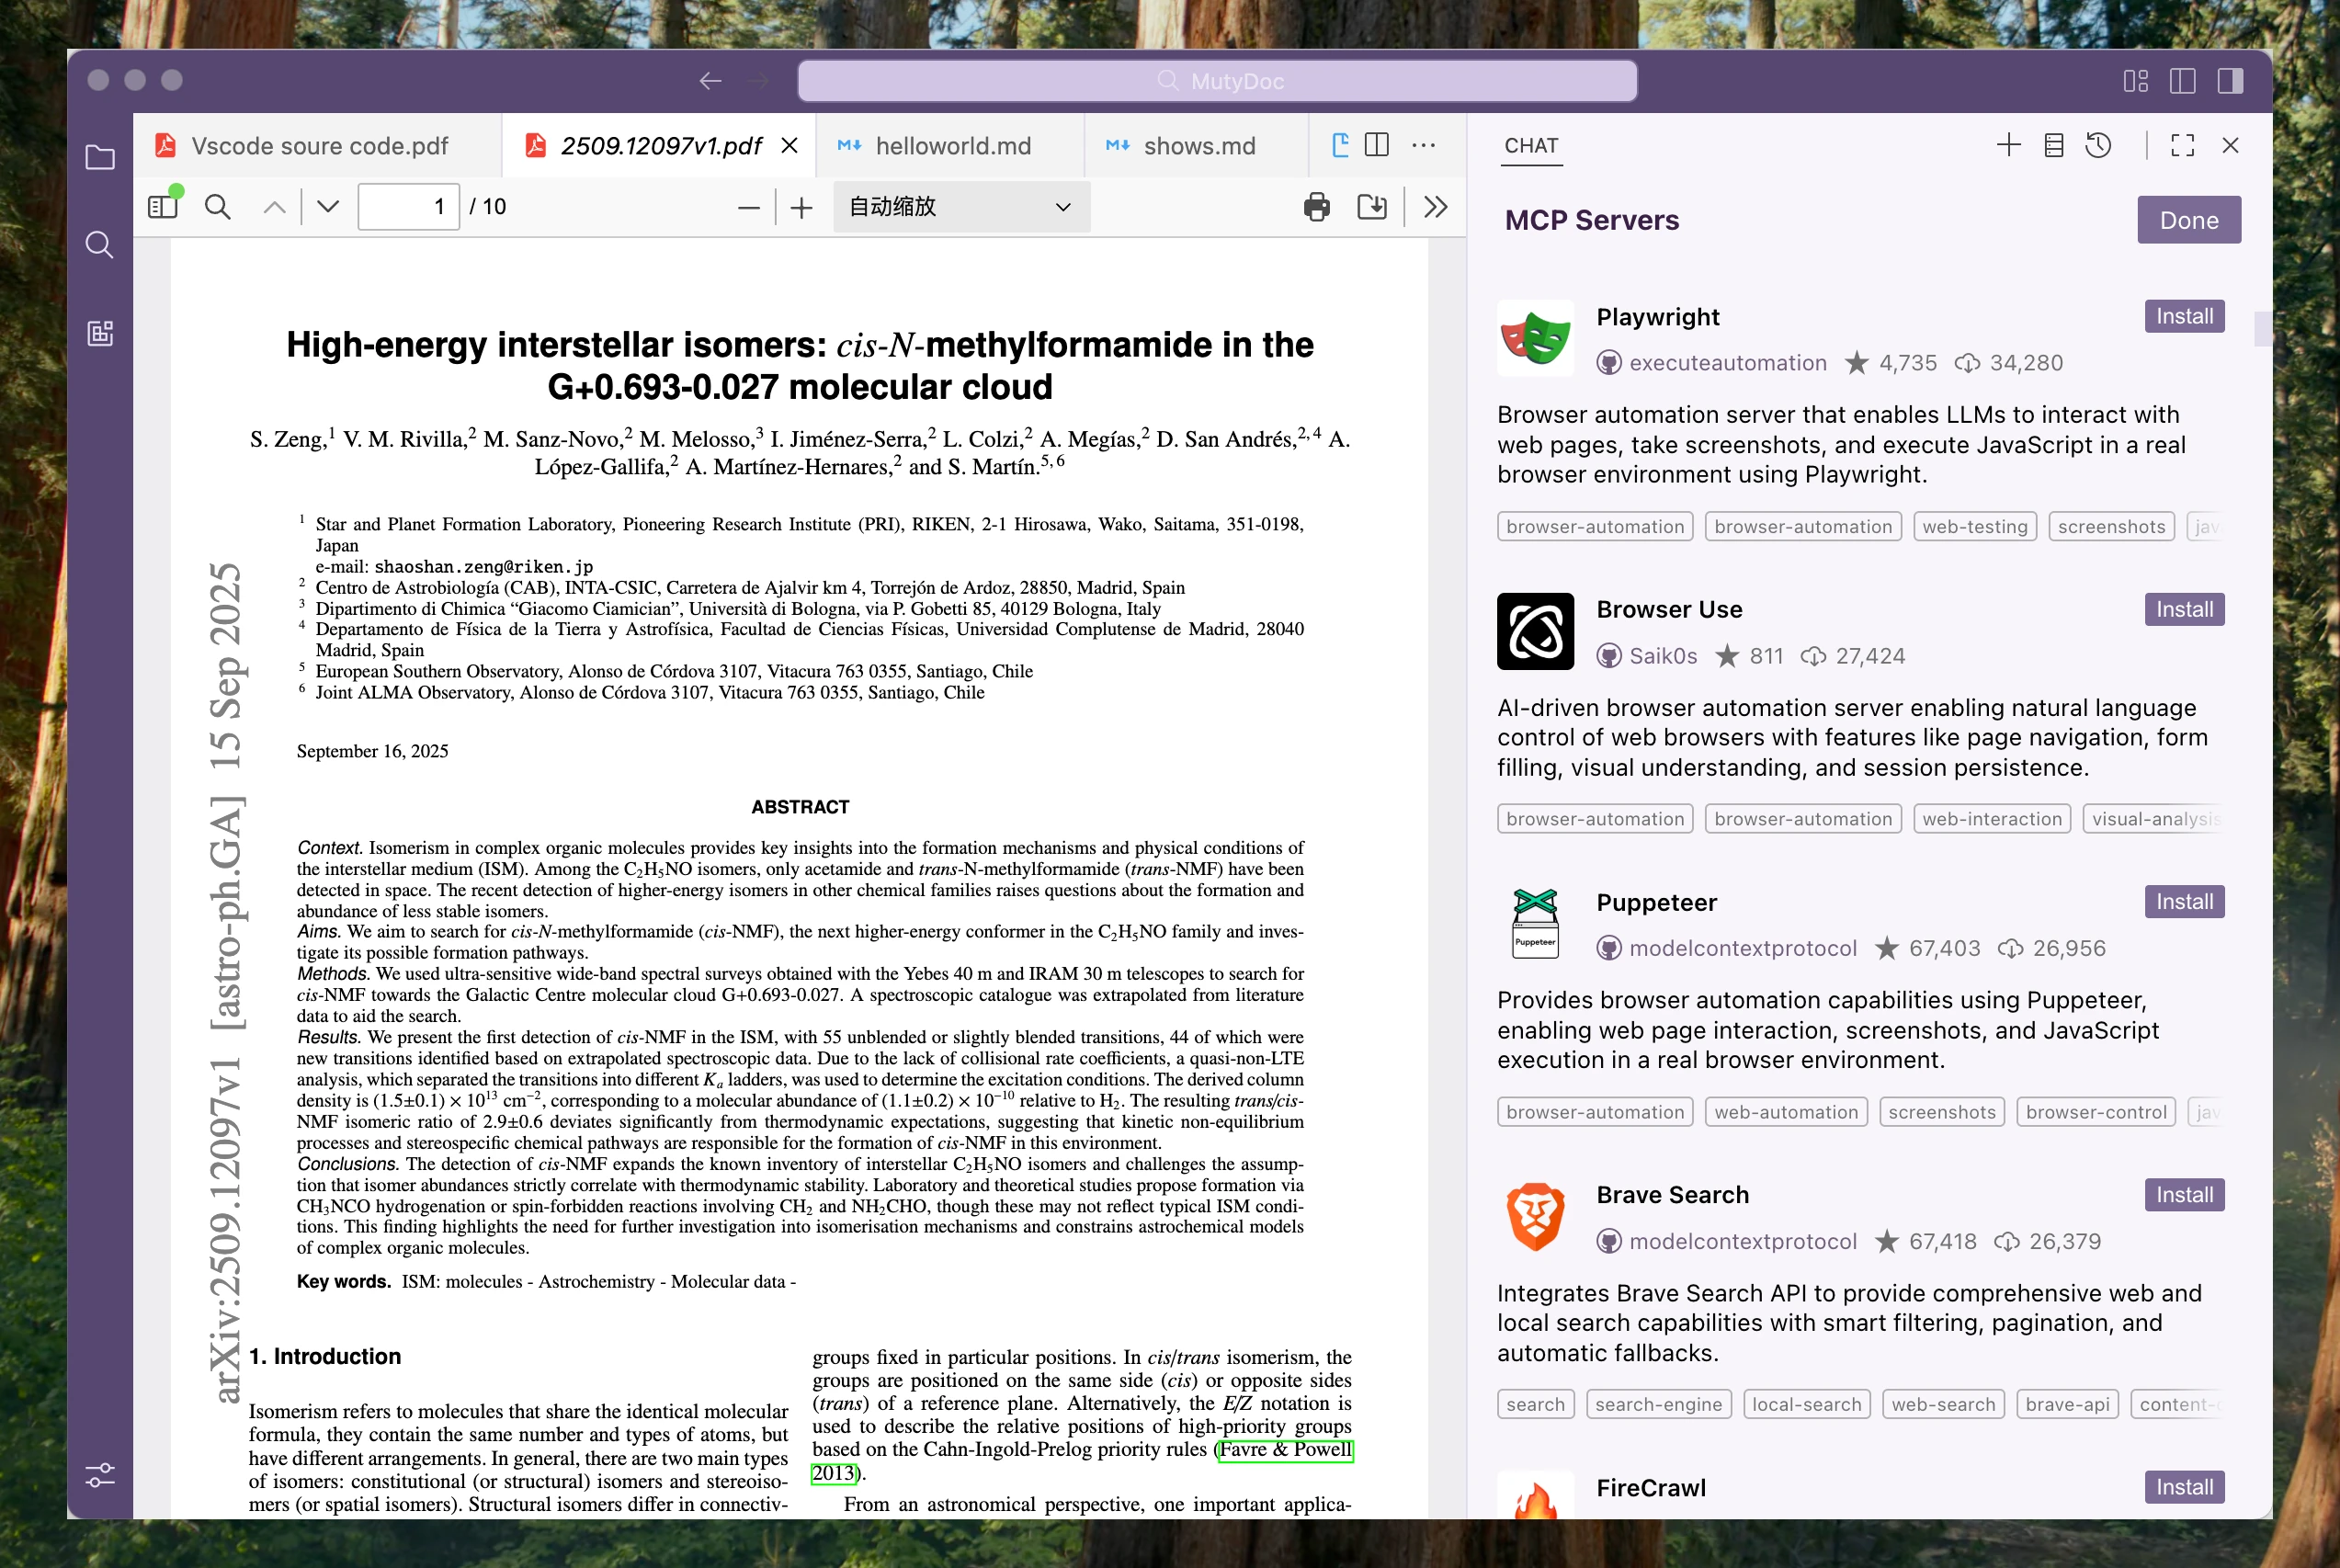Click Done in MCP Servers panel
Screen dimensions: 2340x1568
pyautogui.click(x=2188, y=220)
